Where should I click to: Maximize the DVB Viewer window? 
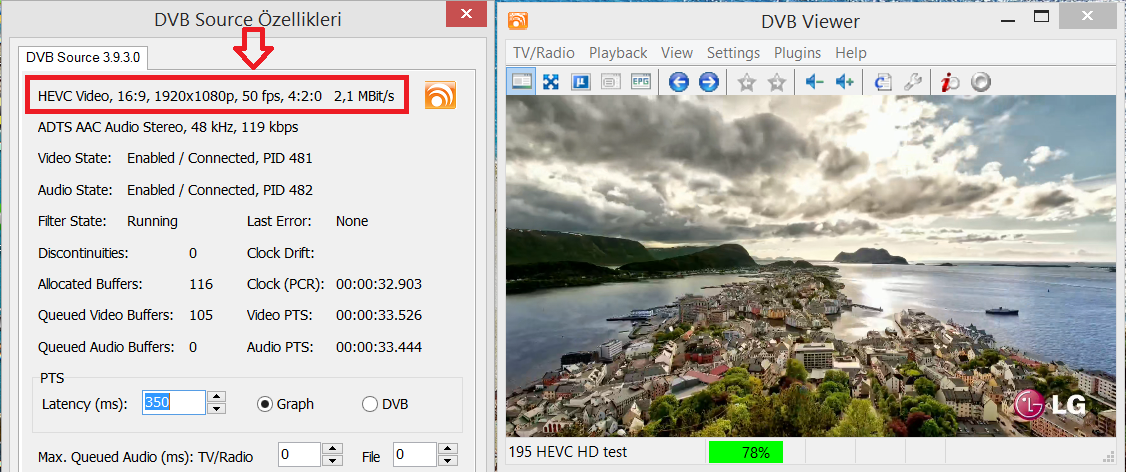tap(1042, 16)
